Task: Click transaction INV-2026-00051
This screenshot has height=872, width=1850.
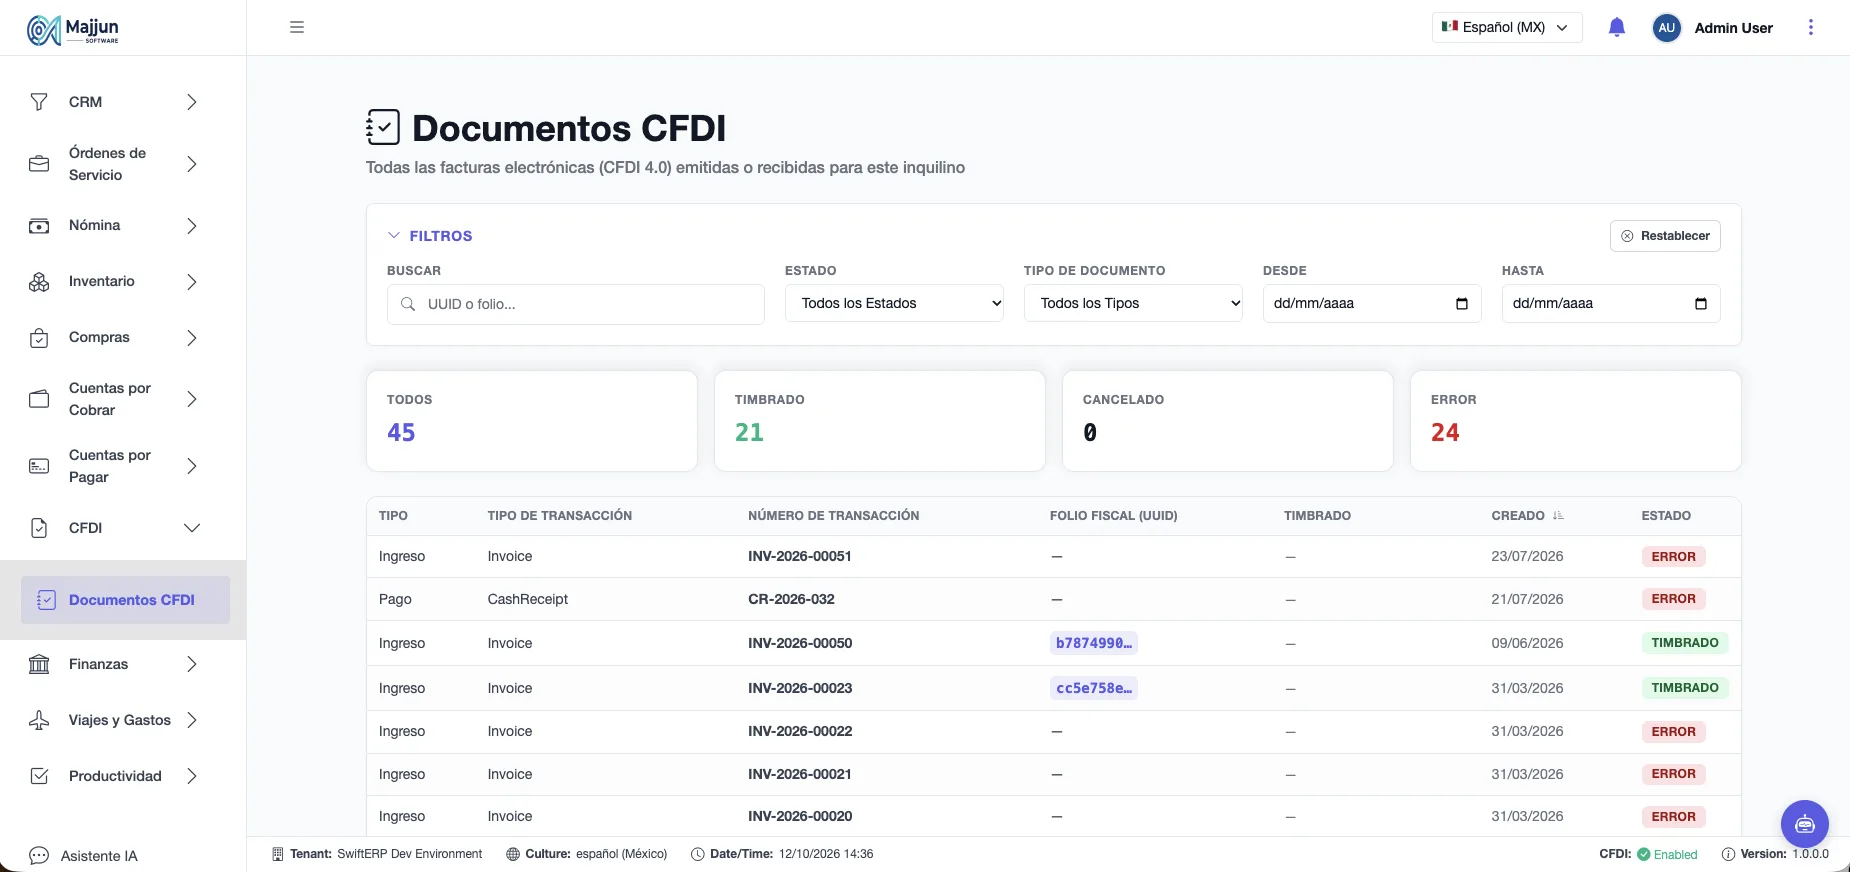Action: 800,556
